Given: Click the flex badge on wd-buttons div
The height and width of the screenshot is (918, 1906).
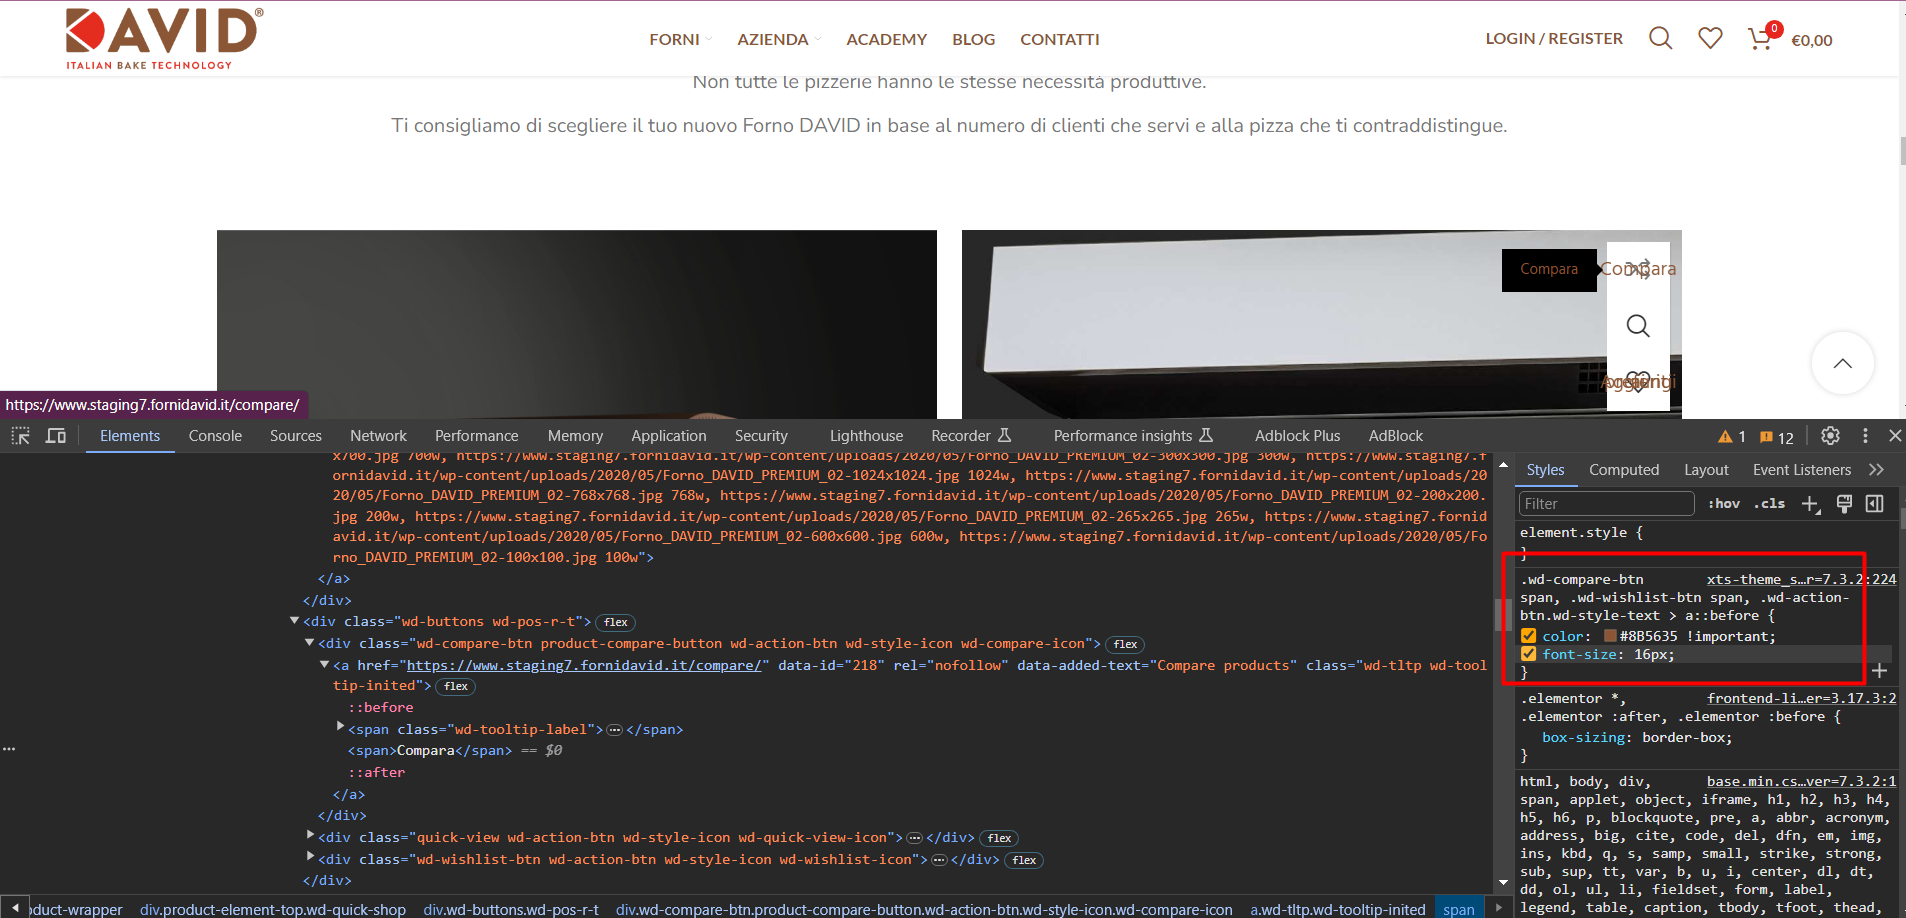Looking at the screenshot, I should click(x=616, y=622).
